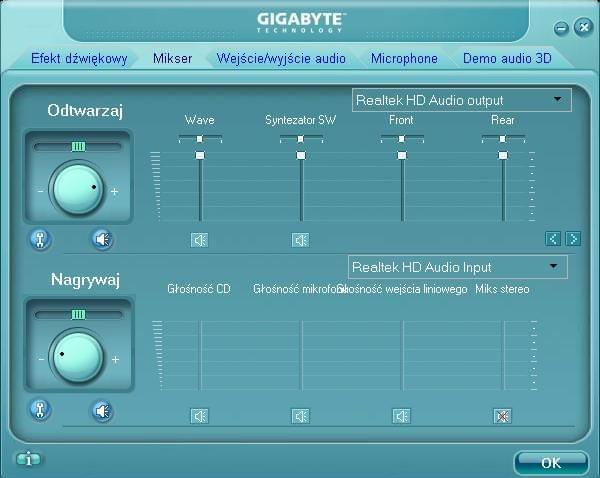The height and width of the screenshot is (478, 600).
Task: Click the Nagrywaj volume knob
Action: pyautogui.click(x=78, y=357)
